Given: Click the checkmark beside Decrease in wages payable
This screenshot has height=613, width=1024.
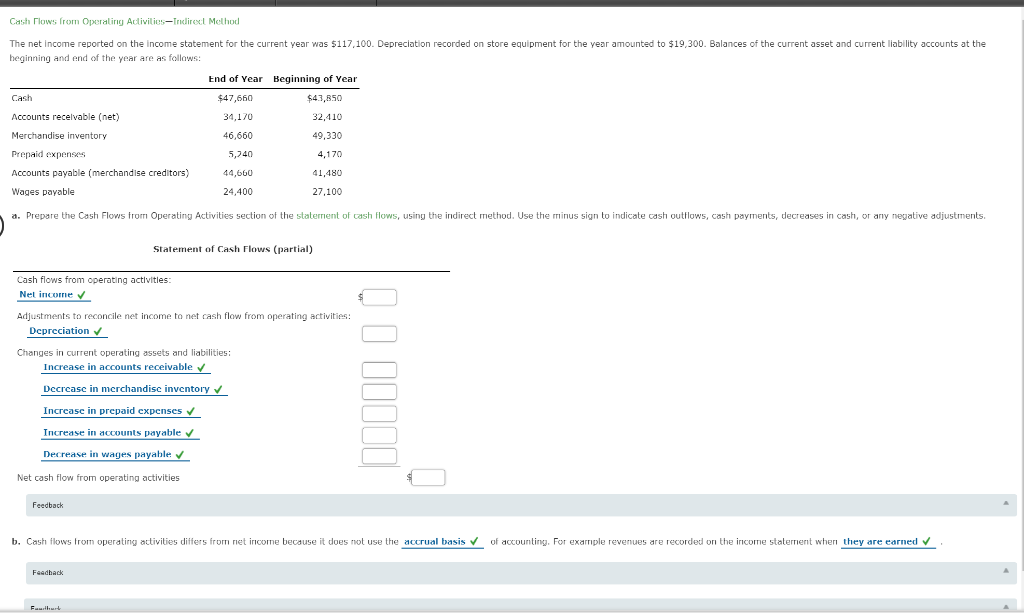Looking at the screenshot, I should [x=180, y=454].
